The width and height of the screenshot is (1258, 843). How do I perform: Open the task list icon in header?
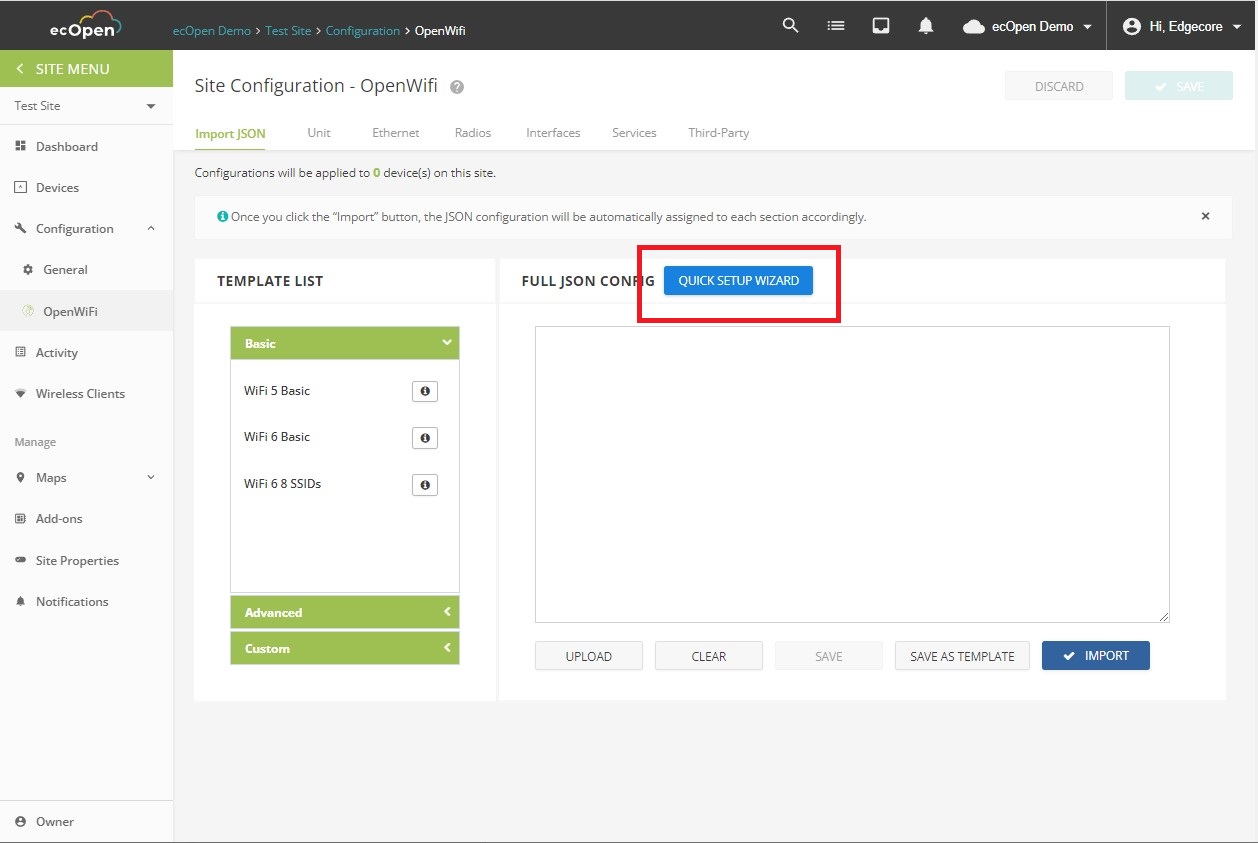click(836, 26)
